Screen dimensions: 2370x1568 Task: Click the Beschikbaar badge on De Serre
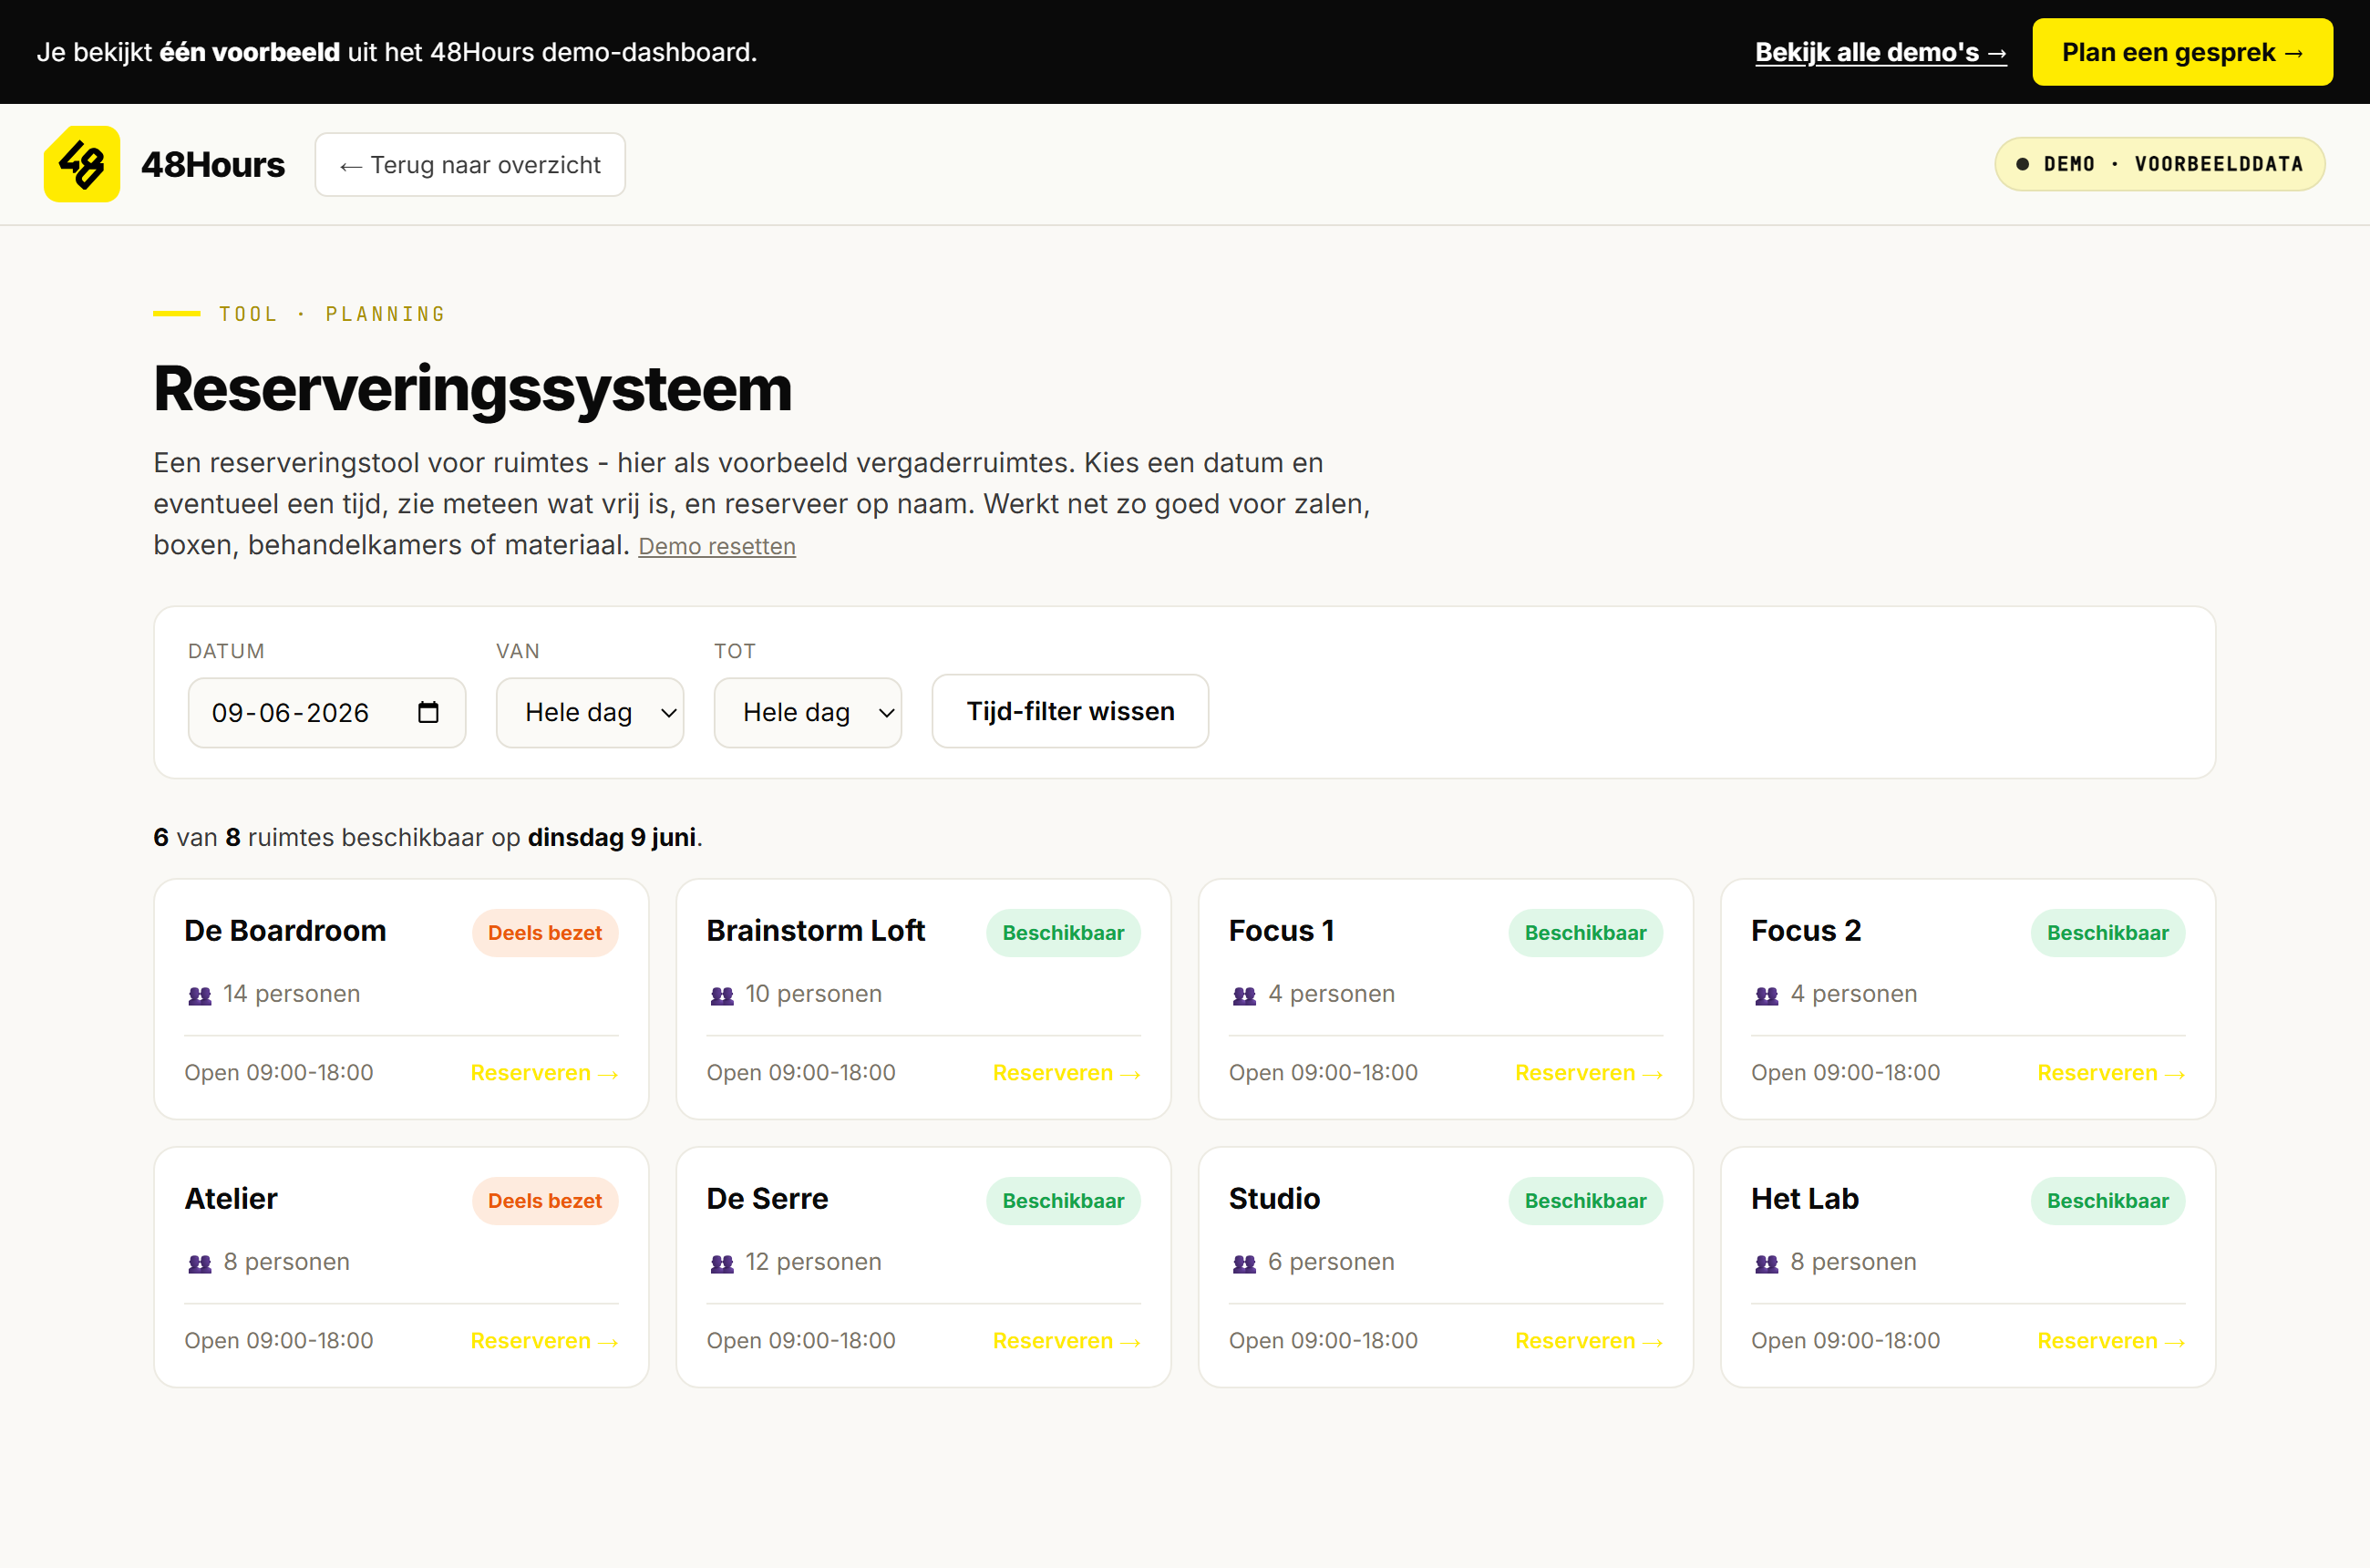point(1063,1200)
